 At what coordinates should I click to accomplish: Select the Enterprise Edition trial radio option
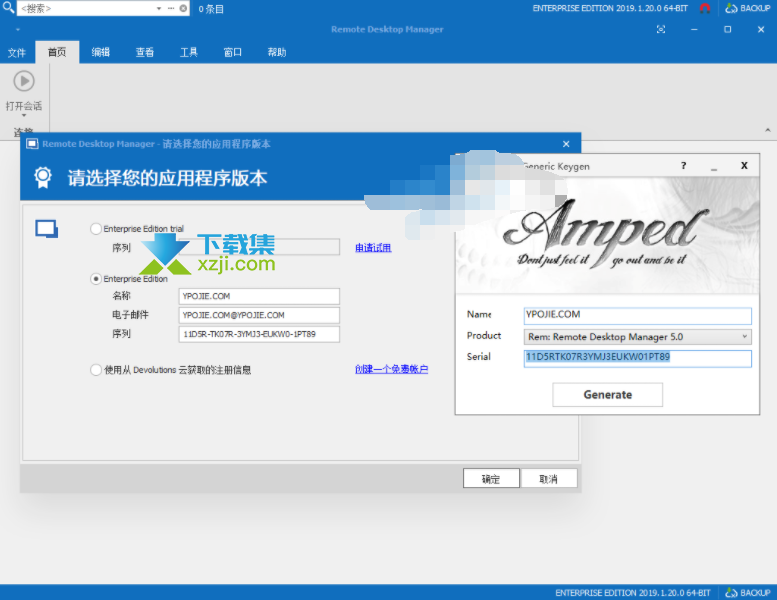96,229
